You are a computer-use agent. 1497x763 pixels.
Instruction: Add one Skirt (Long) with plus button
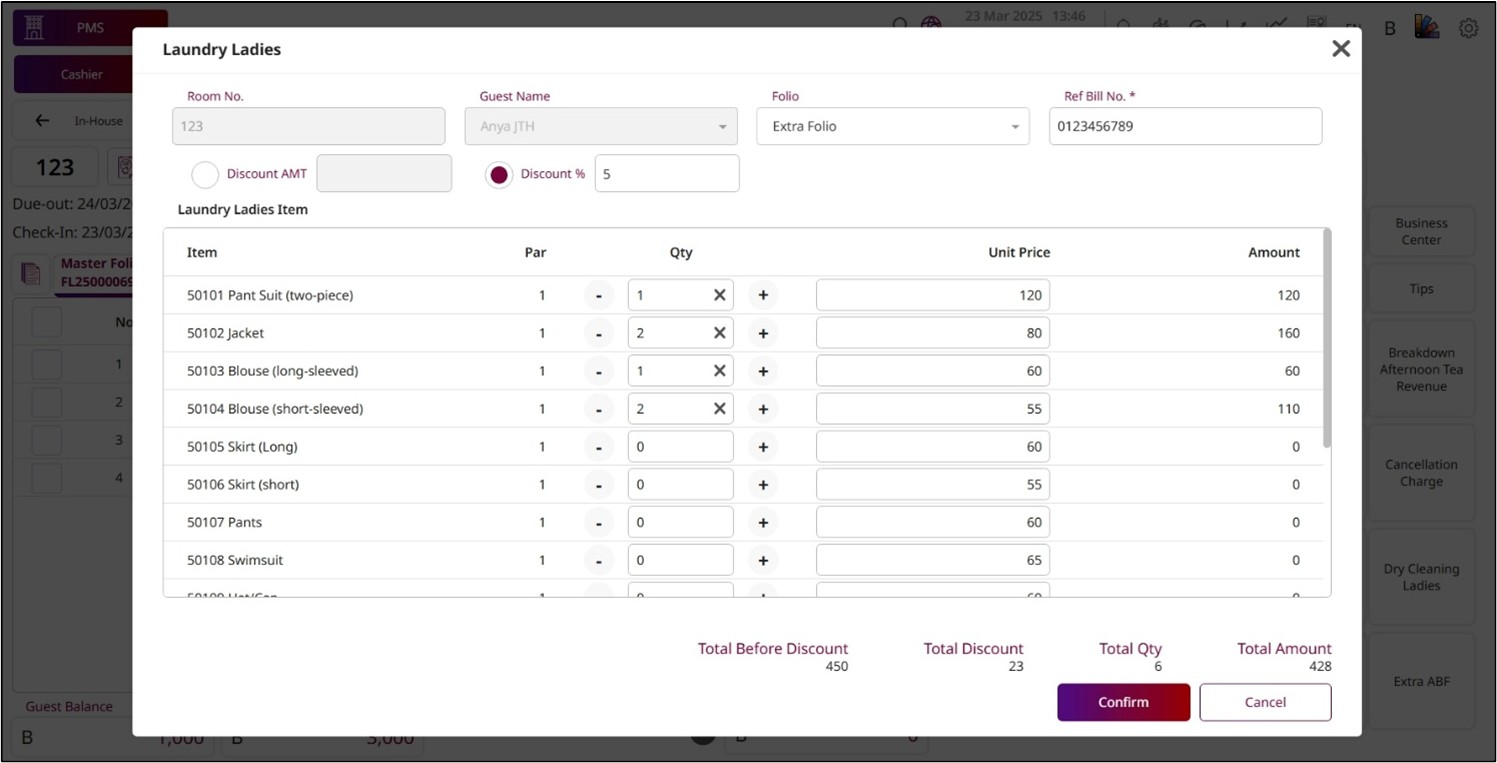click(x=762, y=447)
